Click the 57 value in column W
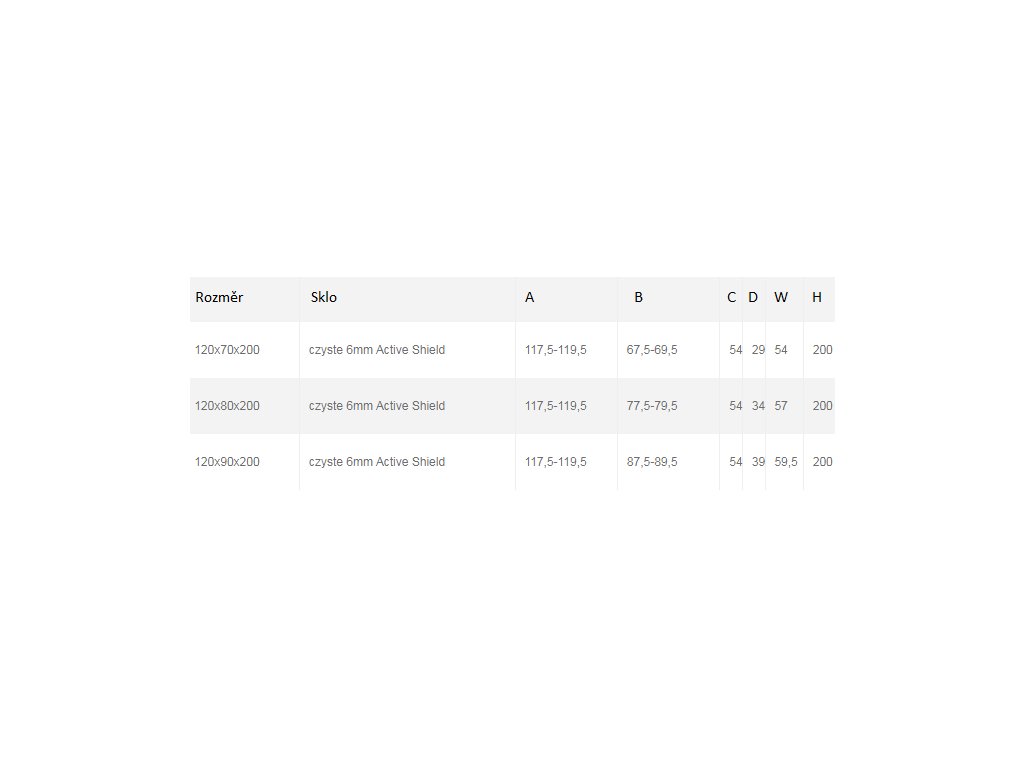1024x768 pixels. point(781,406)
